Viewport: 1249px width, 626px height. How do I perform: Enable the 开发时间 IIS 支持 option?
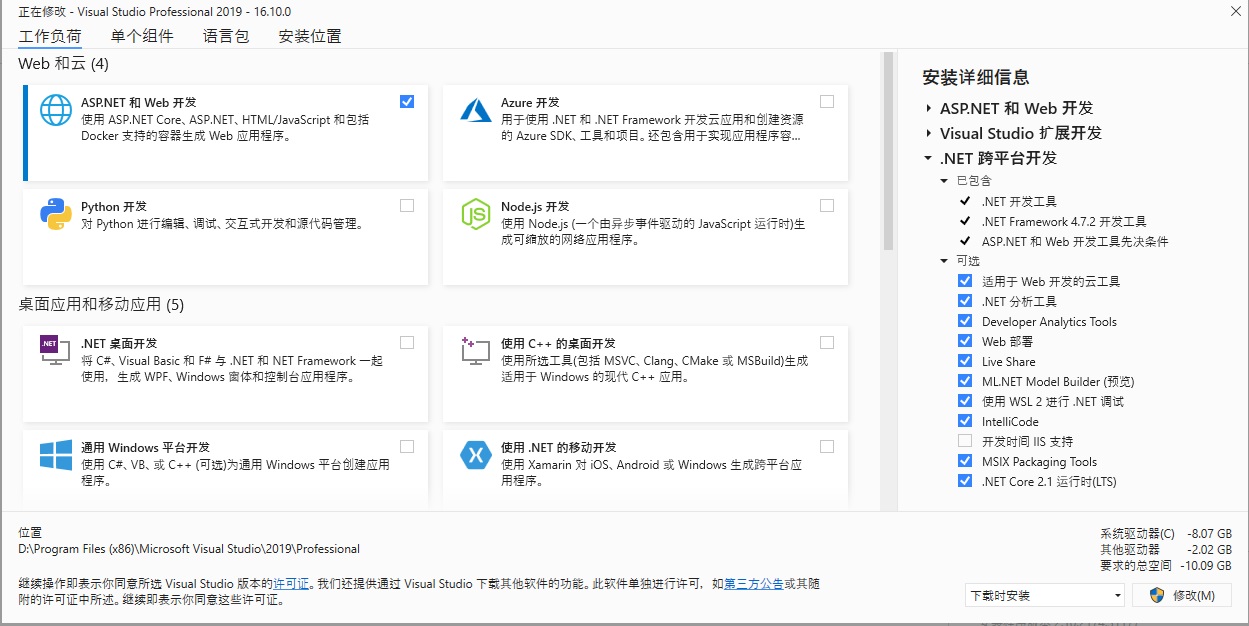965,441
